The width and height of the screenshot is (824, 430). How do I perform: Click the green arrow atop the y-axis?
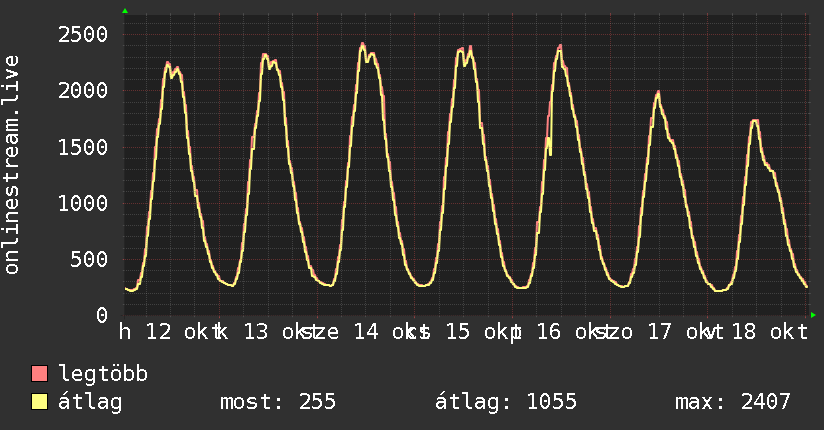(125, 11)
